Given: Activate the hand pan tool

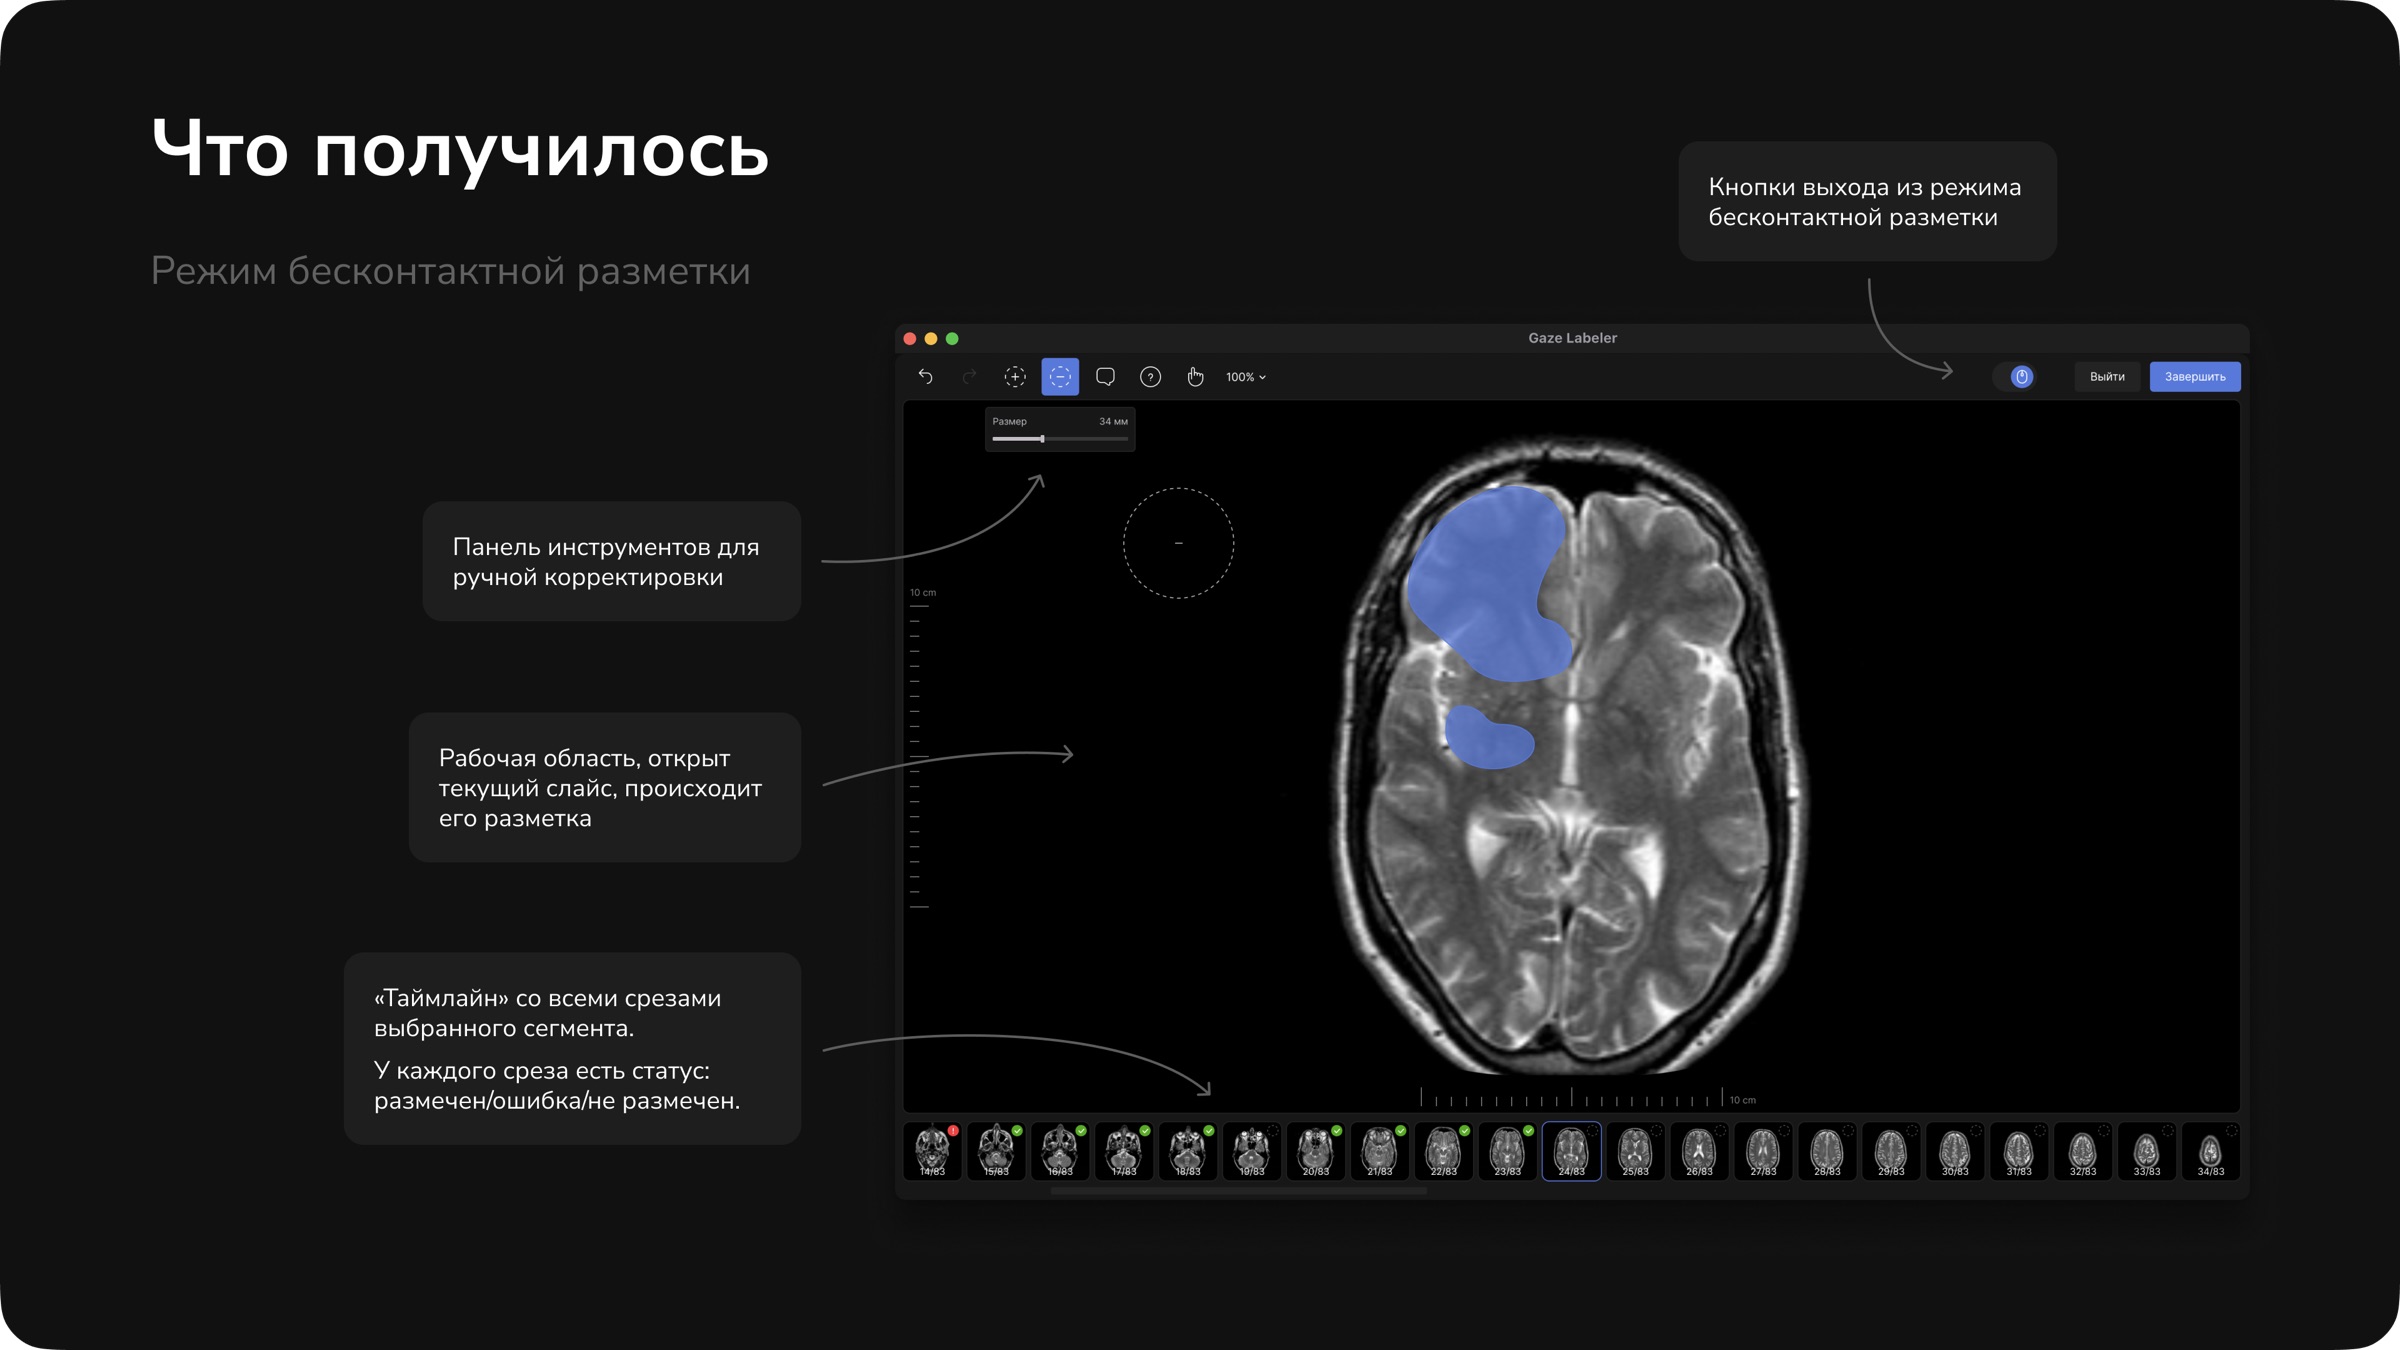Looking at the screenshot, I should point(1195,377).
